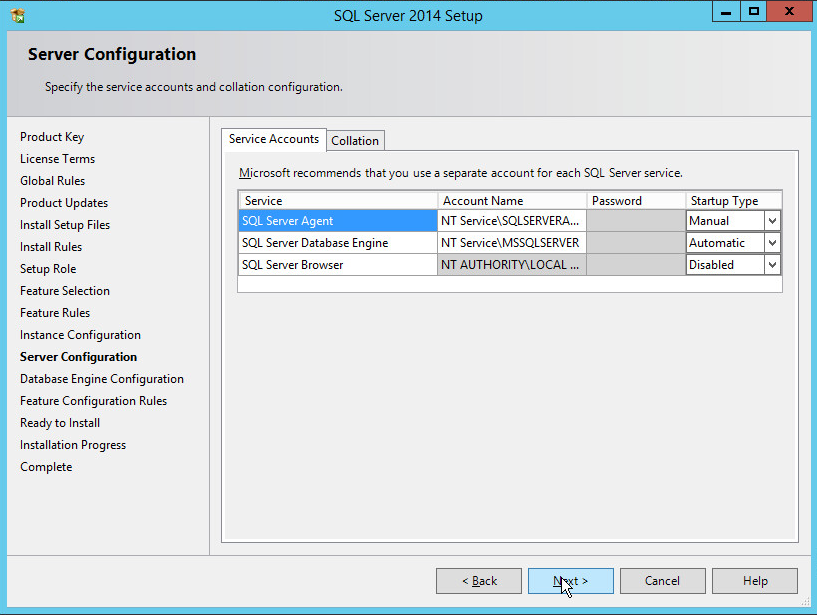Click password field for SQL Server Agent
This screenshot has height=615, width=817.
point(635,221)
